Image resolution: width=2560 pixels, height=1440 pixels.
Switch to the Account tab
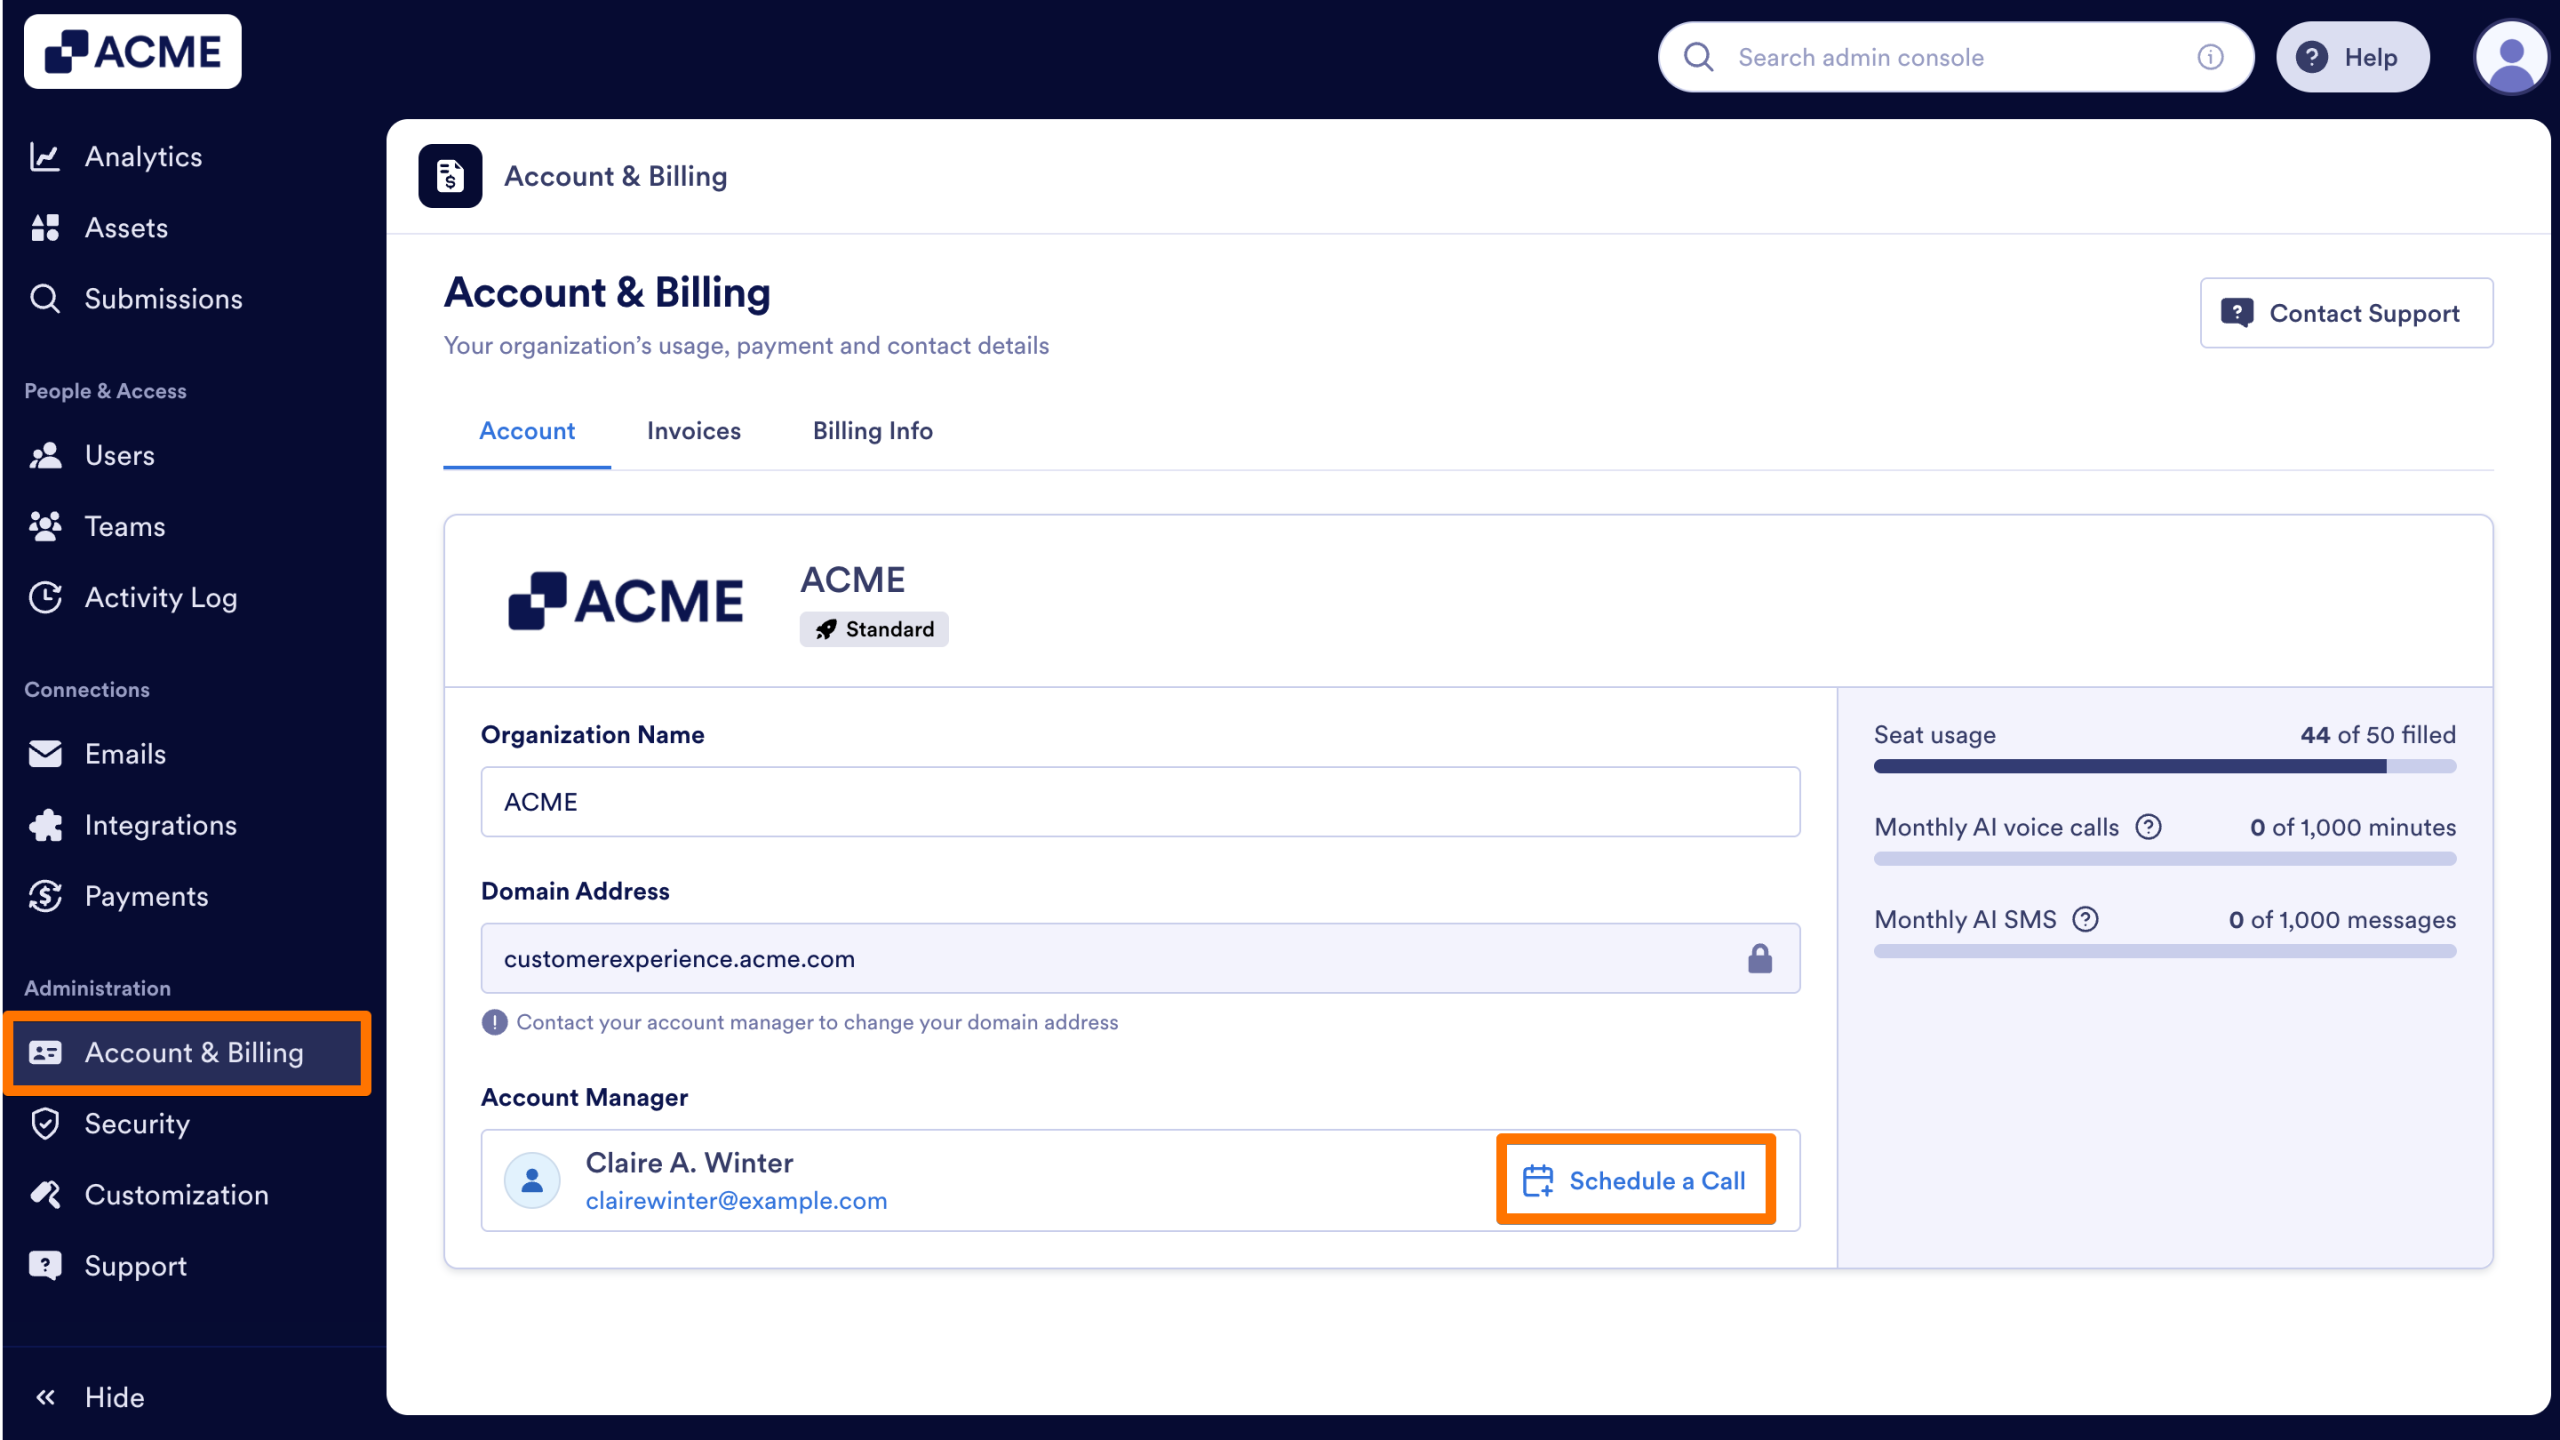click(x=527, y=431)
